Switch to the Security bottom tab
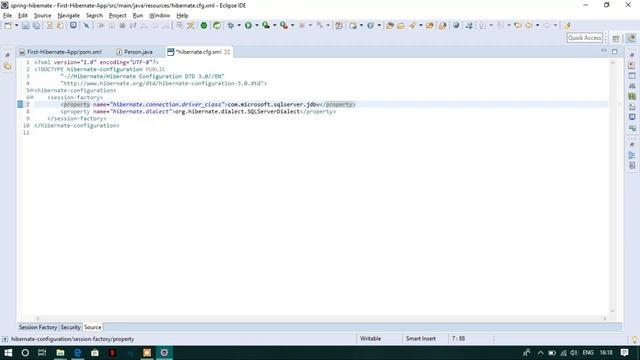 click(71, 327)
